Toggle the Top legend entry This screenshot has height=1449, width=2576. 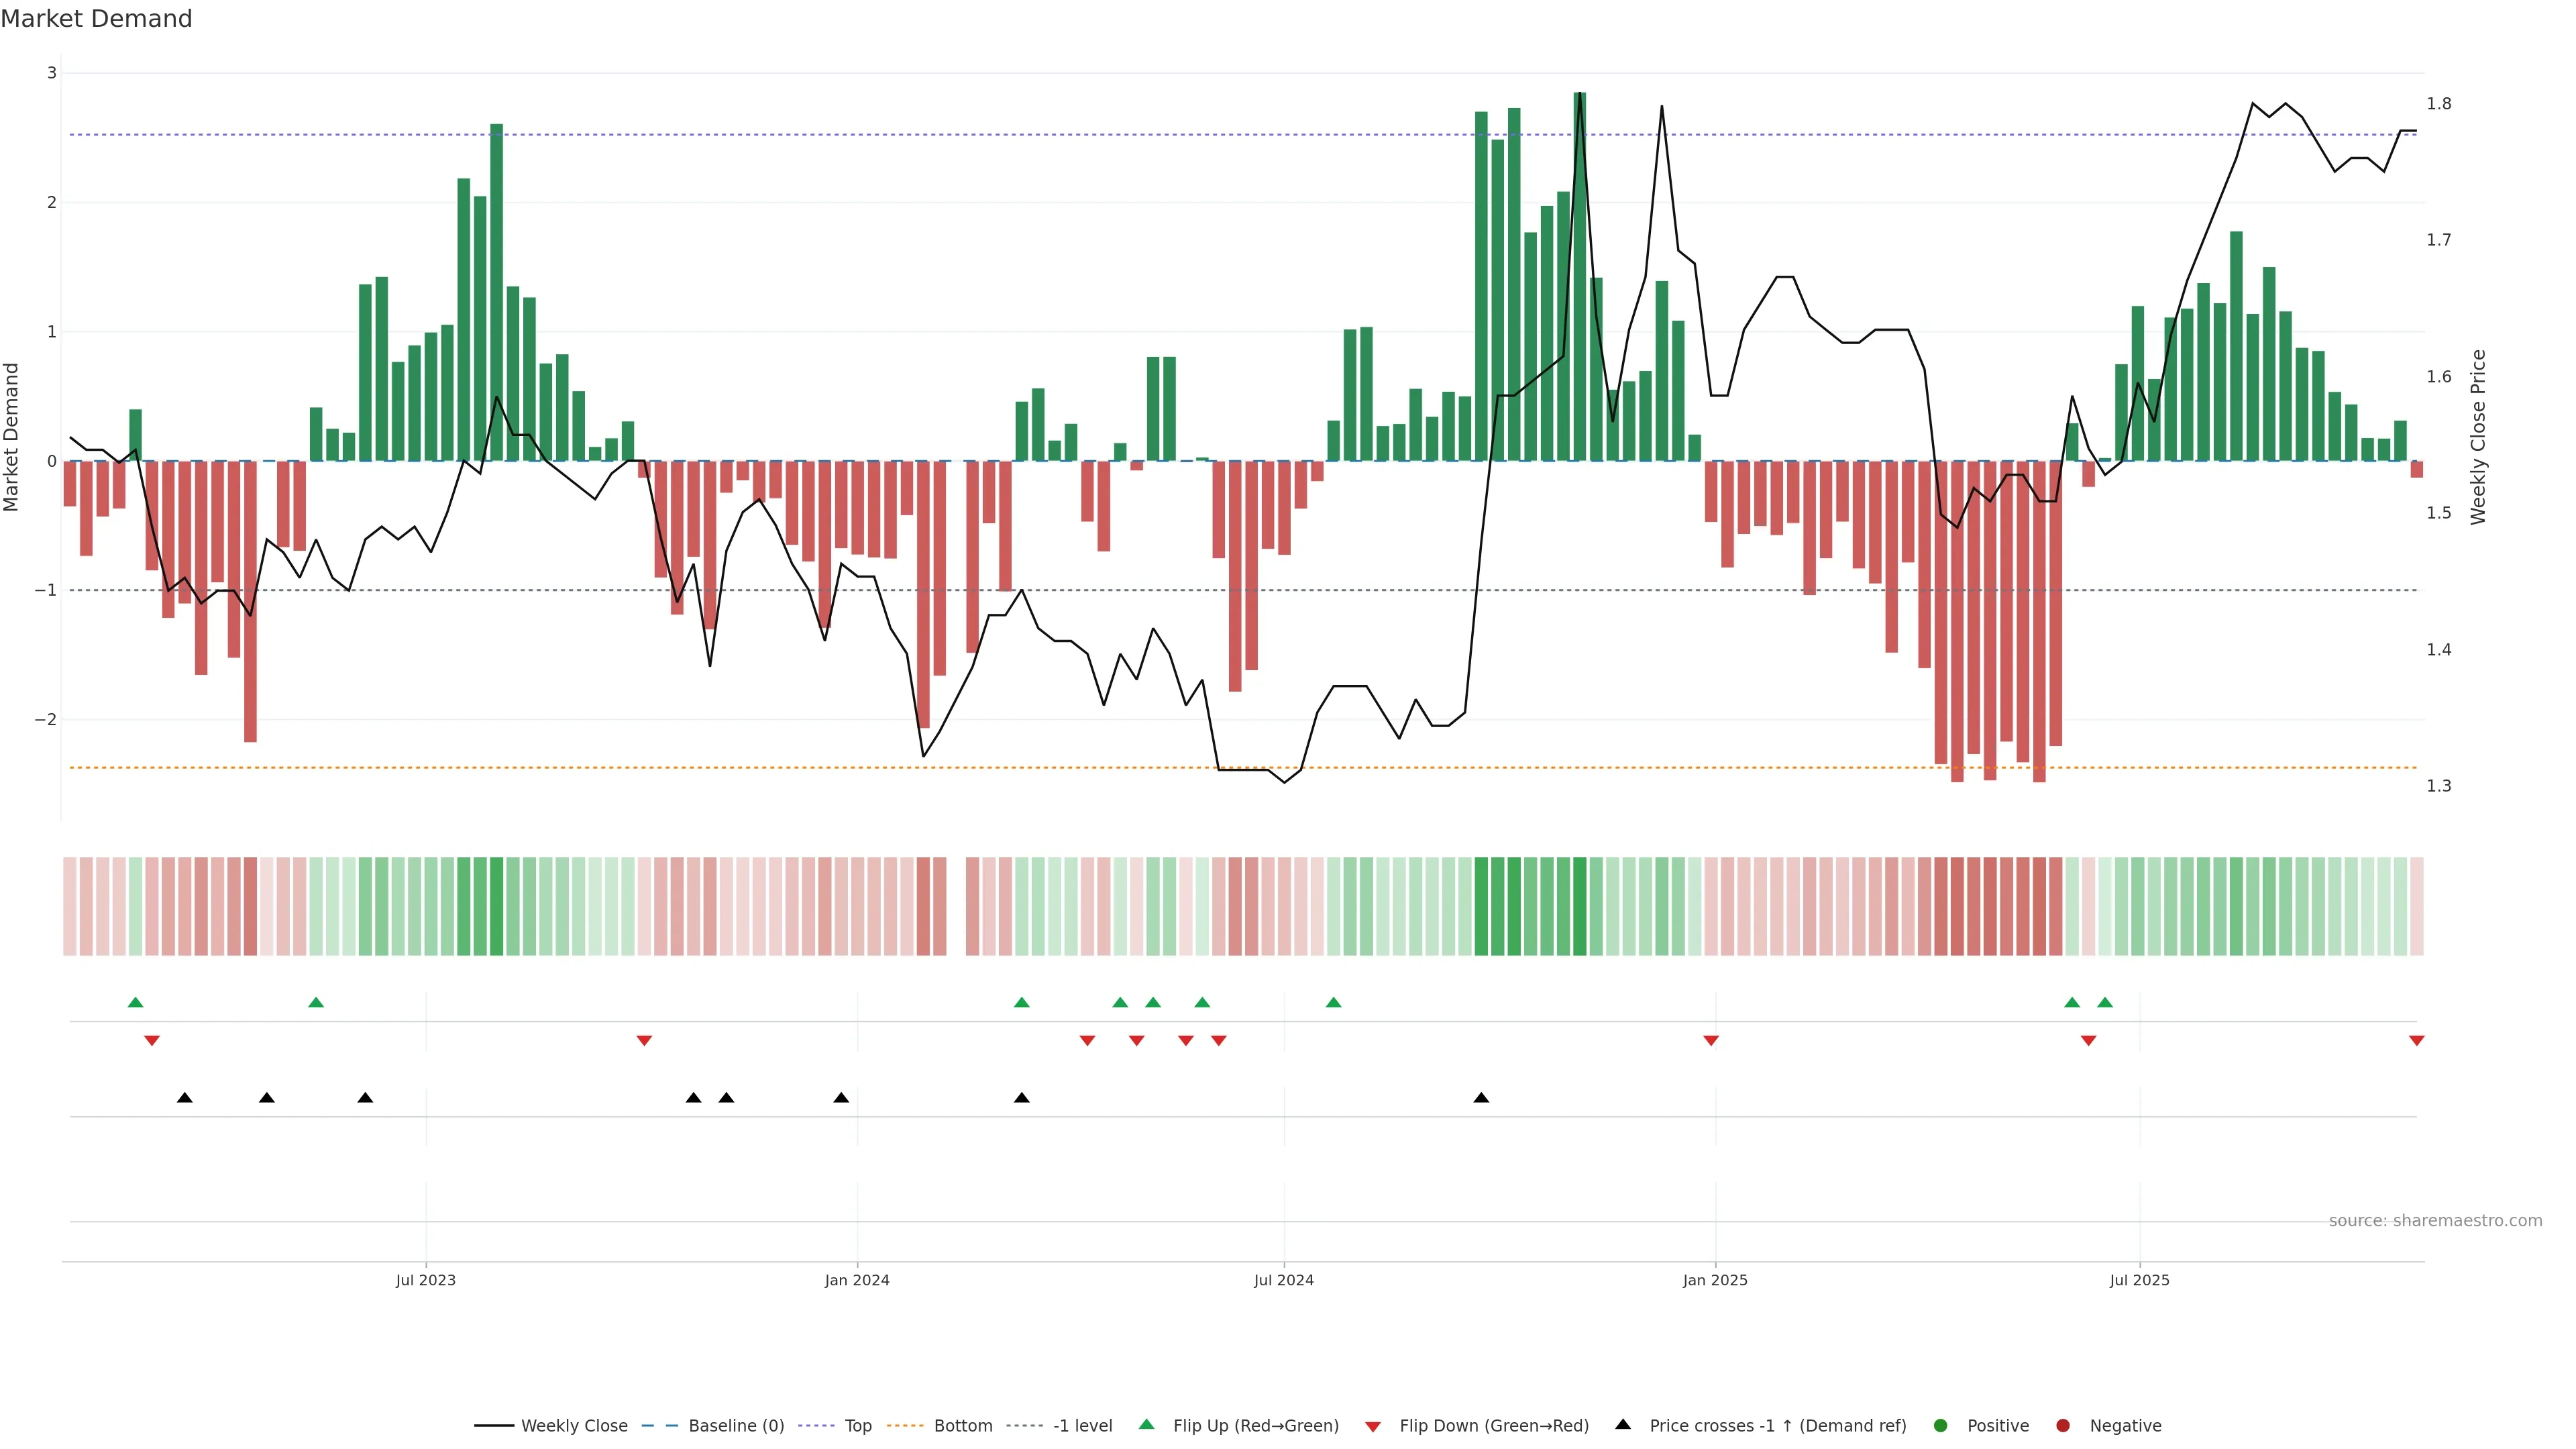(x=857, y=1426)
